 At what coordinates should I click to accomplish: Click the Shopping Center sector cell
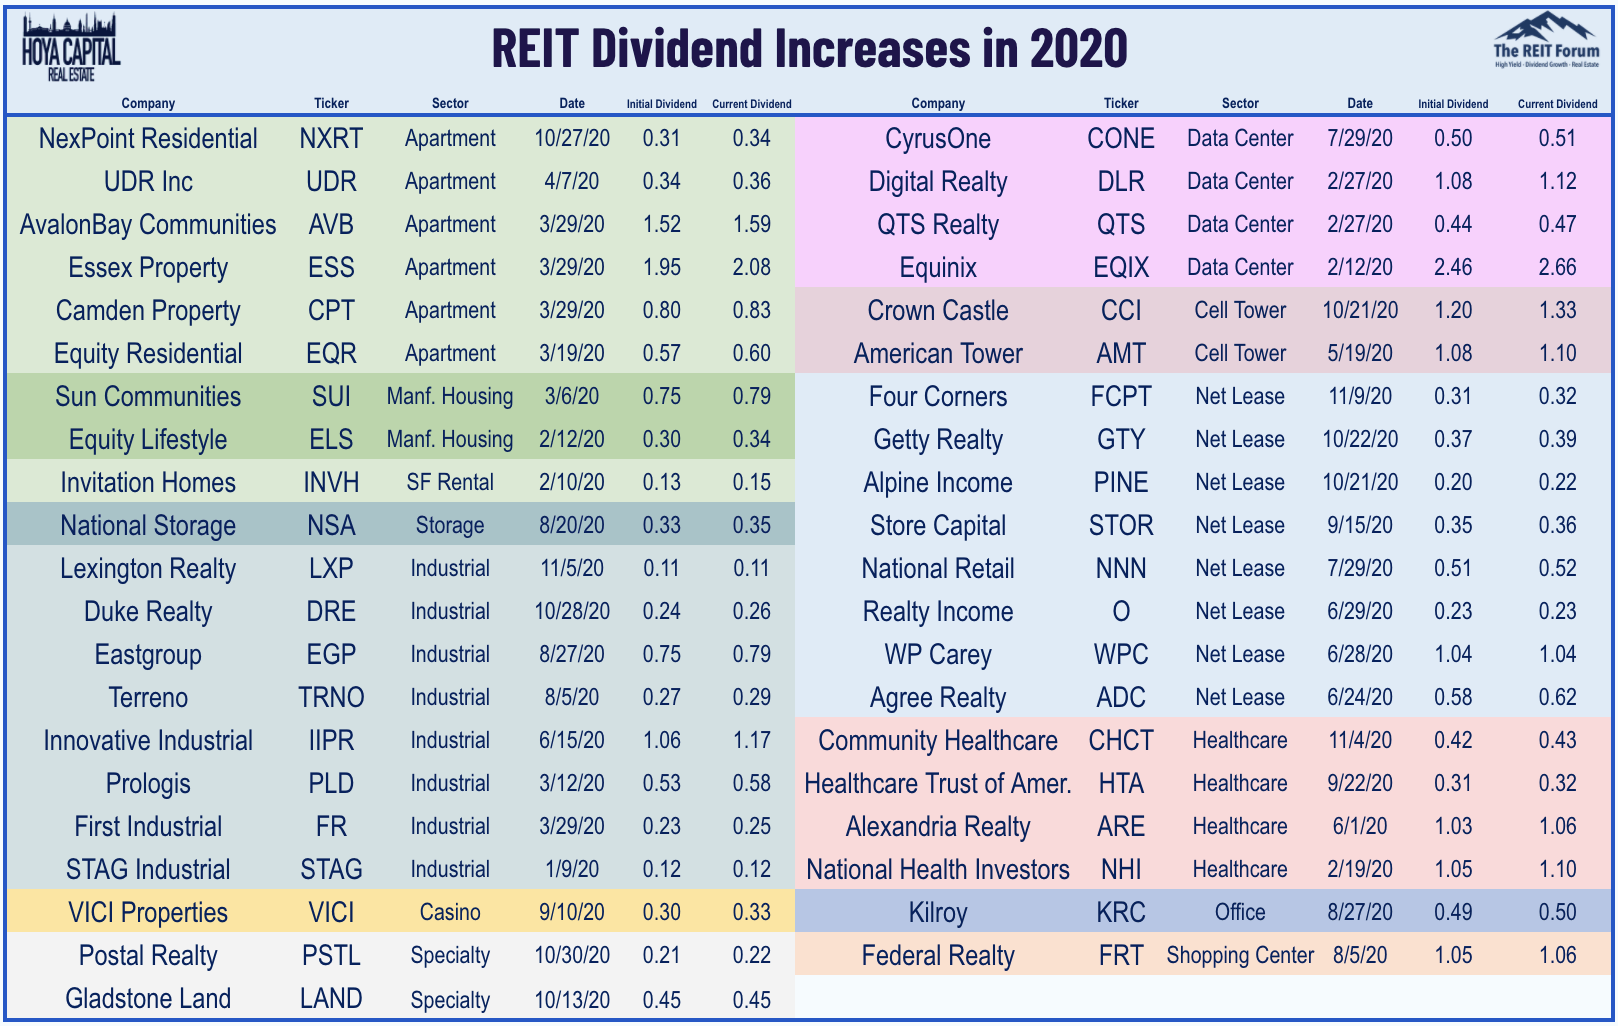(1240, 956)
